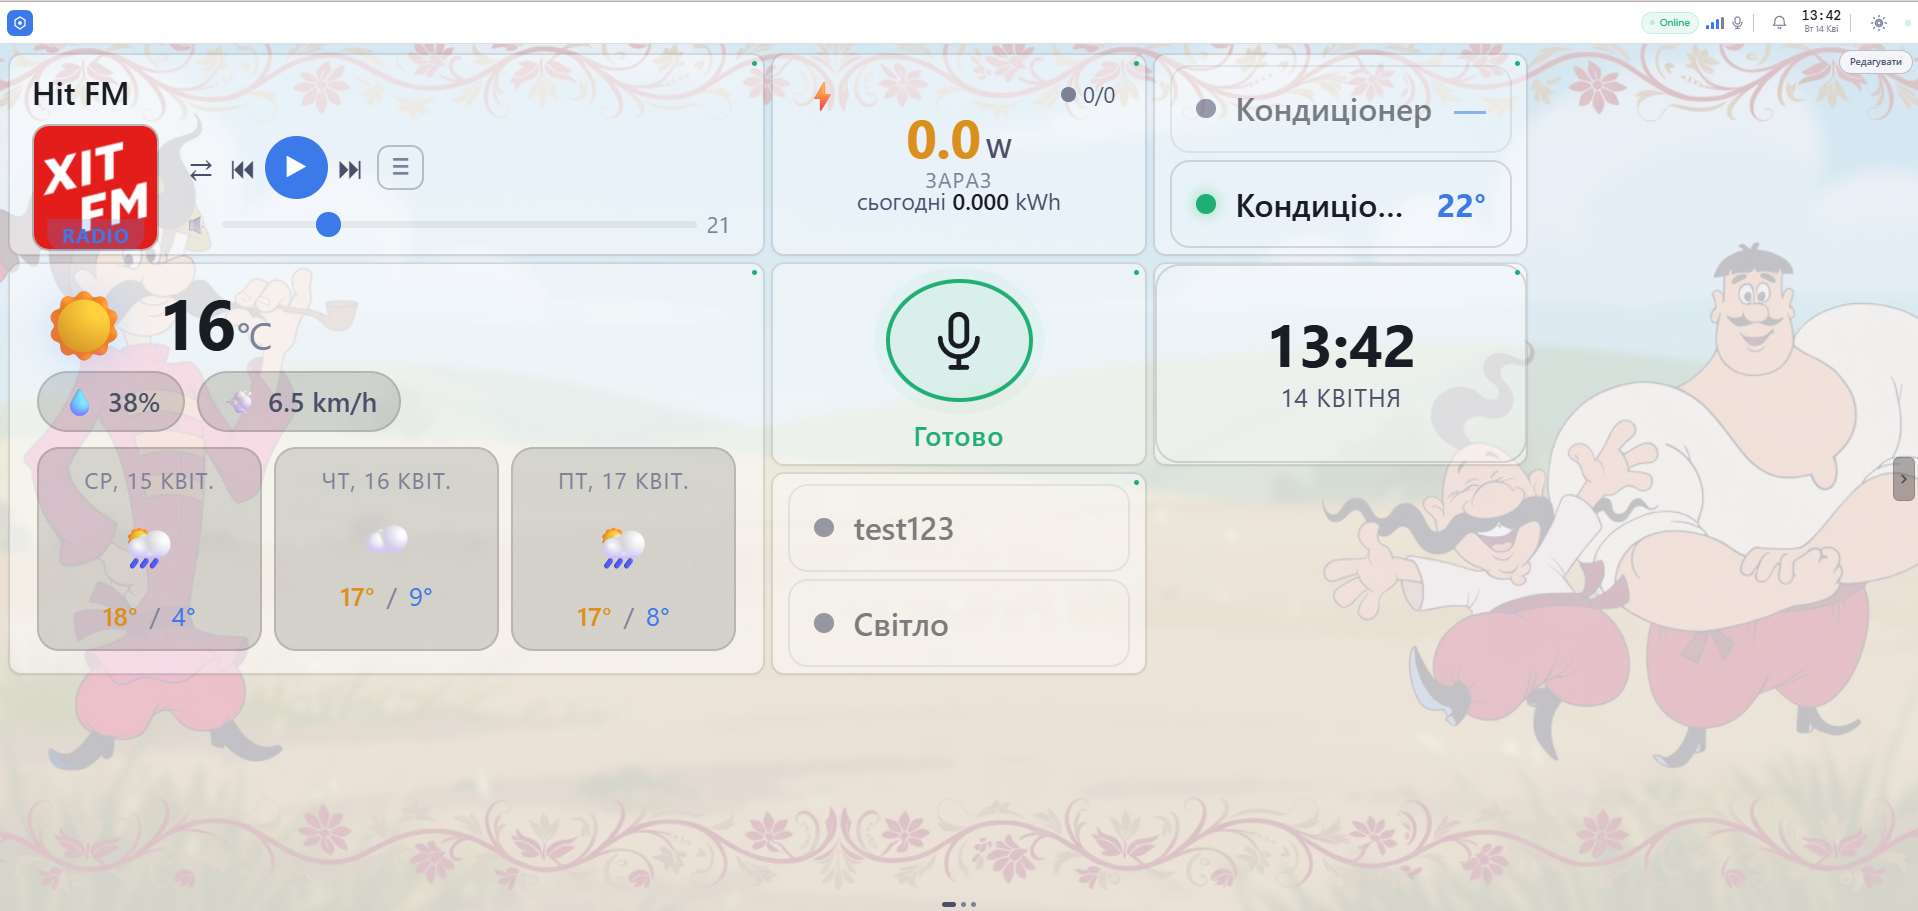The image size is (1918, 911).
Task: Click the 22° temperature value
Action: tap(1461, 206)
